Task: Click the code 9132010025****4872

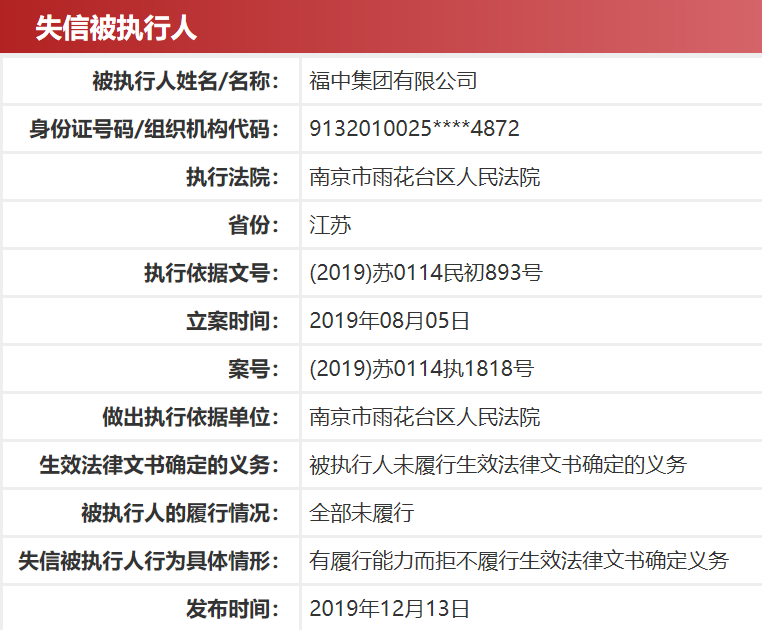Action: tap(415, 129)
